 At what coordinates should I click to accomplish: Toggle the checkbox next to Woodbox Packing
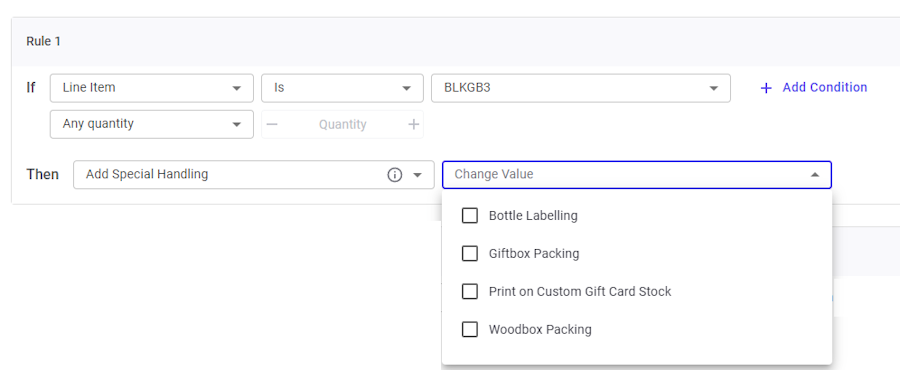[470, 329]
